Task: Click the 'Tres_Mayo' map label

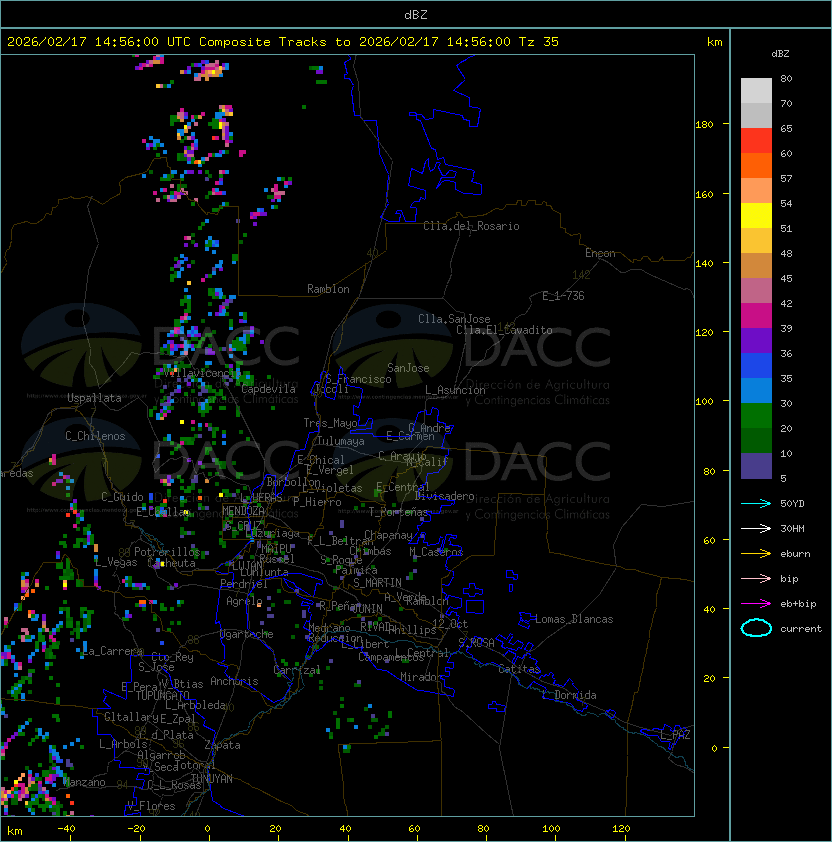Action: pos(330,423)
